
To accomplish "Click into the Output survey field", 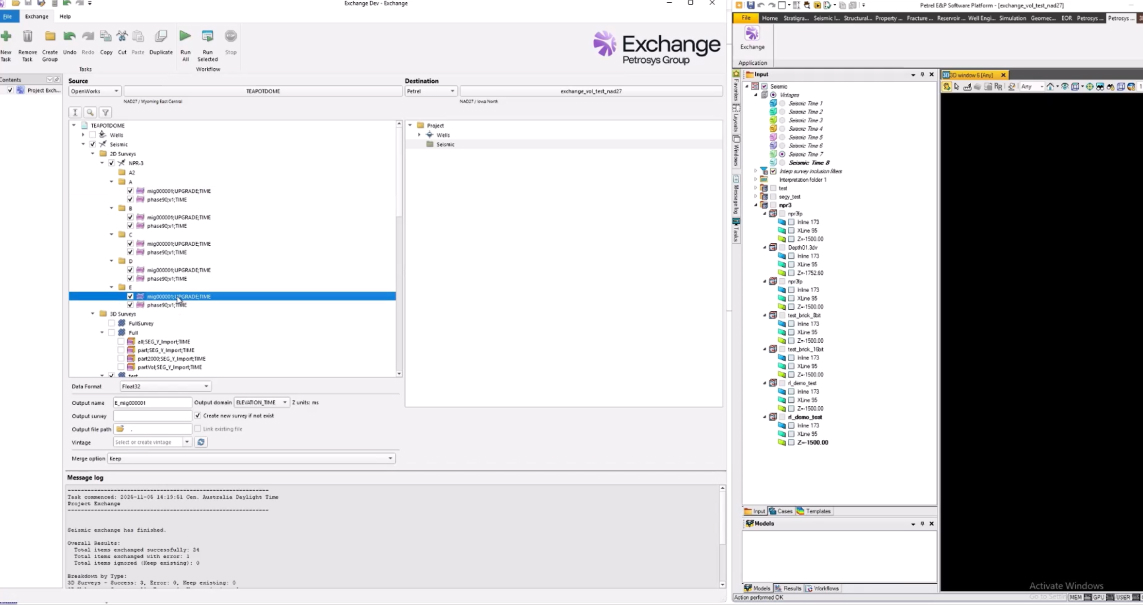I will point(152,415).
